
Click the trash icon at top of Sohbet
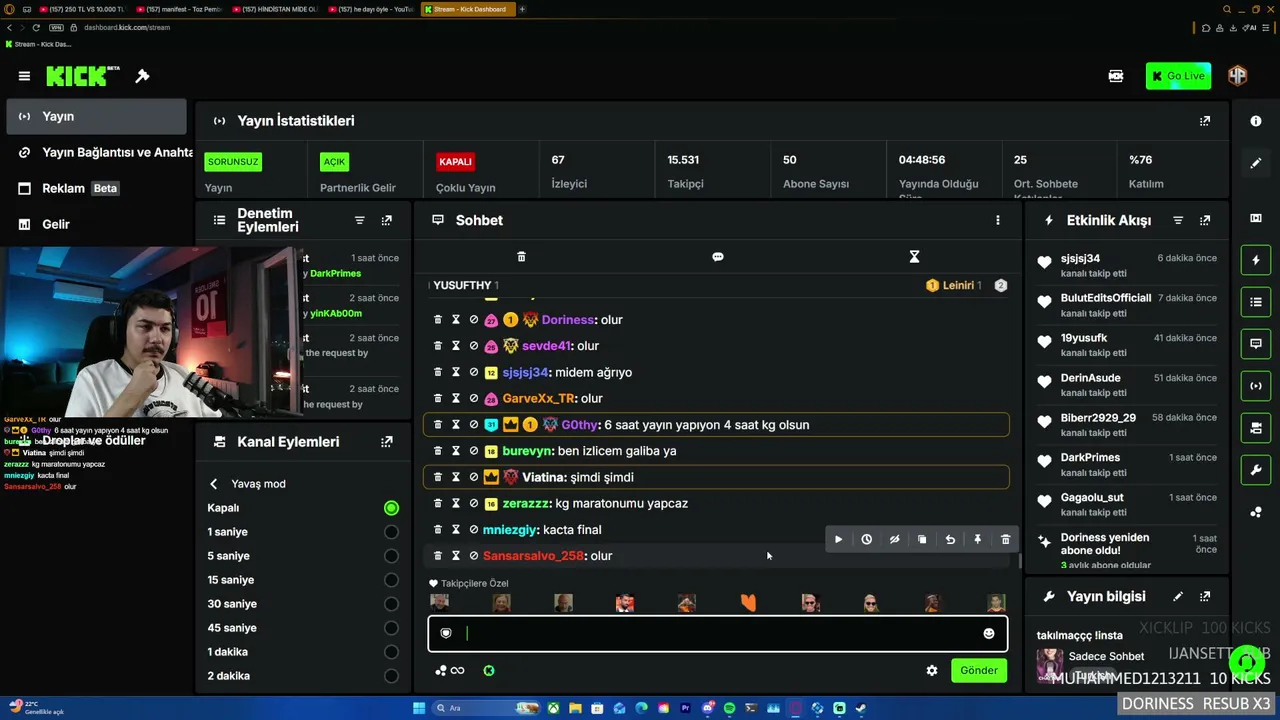tap(521, 257)
